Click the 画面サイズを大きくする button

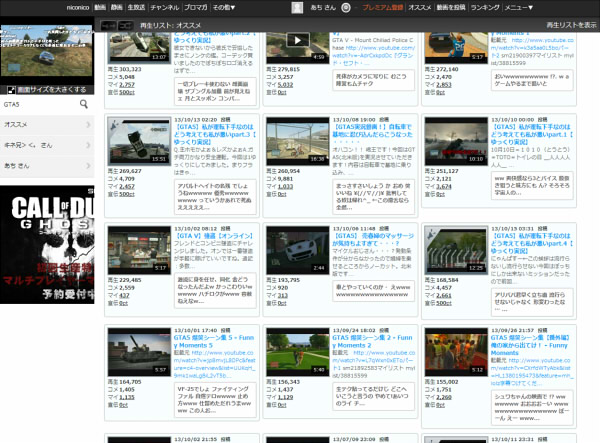point(47,90)
